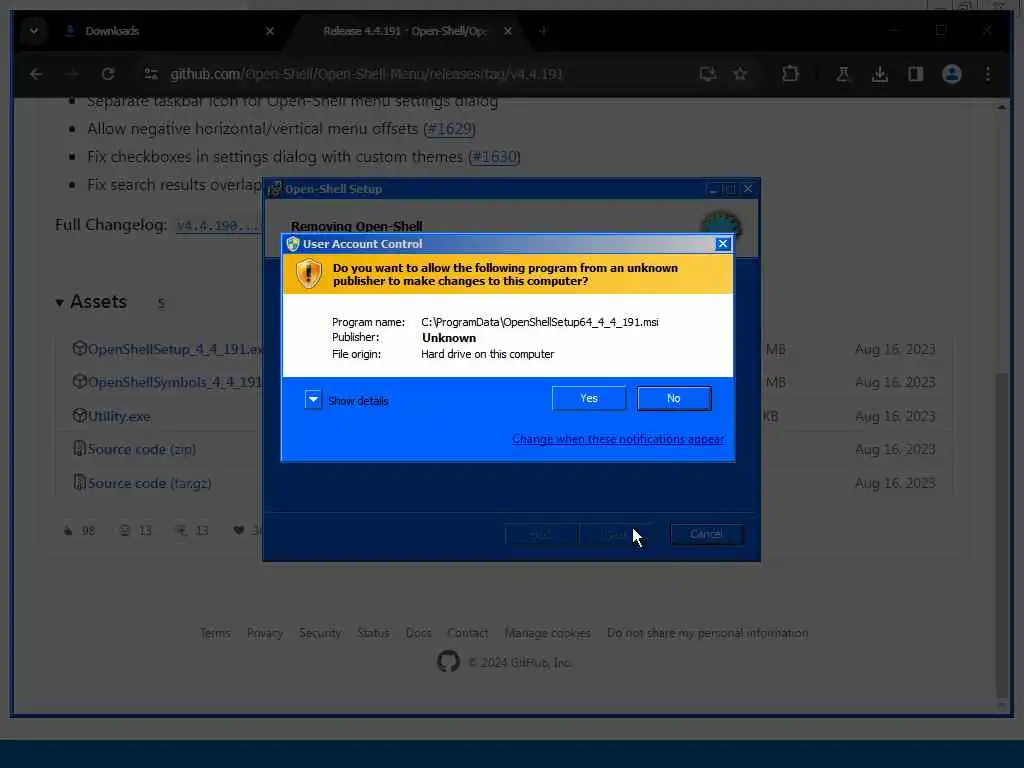Toggle the browser side panel icon

click(x=916, y=74)
